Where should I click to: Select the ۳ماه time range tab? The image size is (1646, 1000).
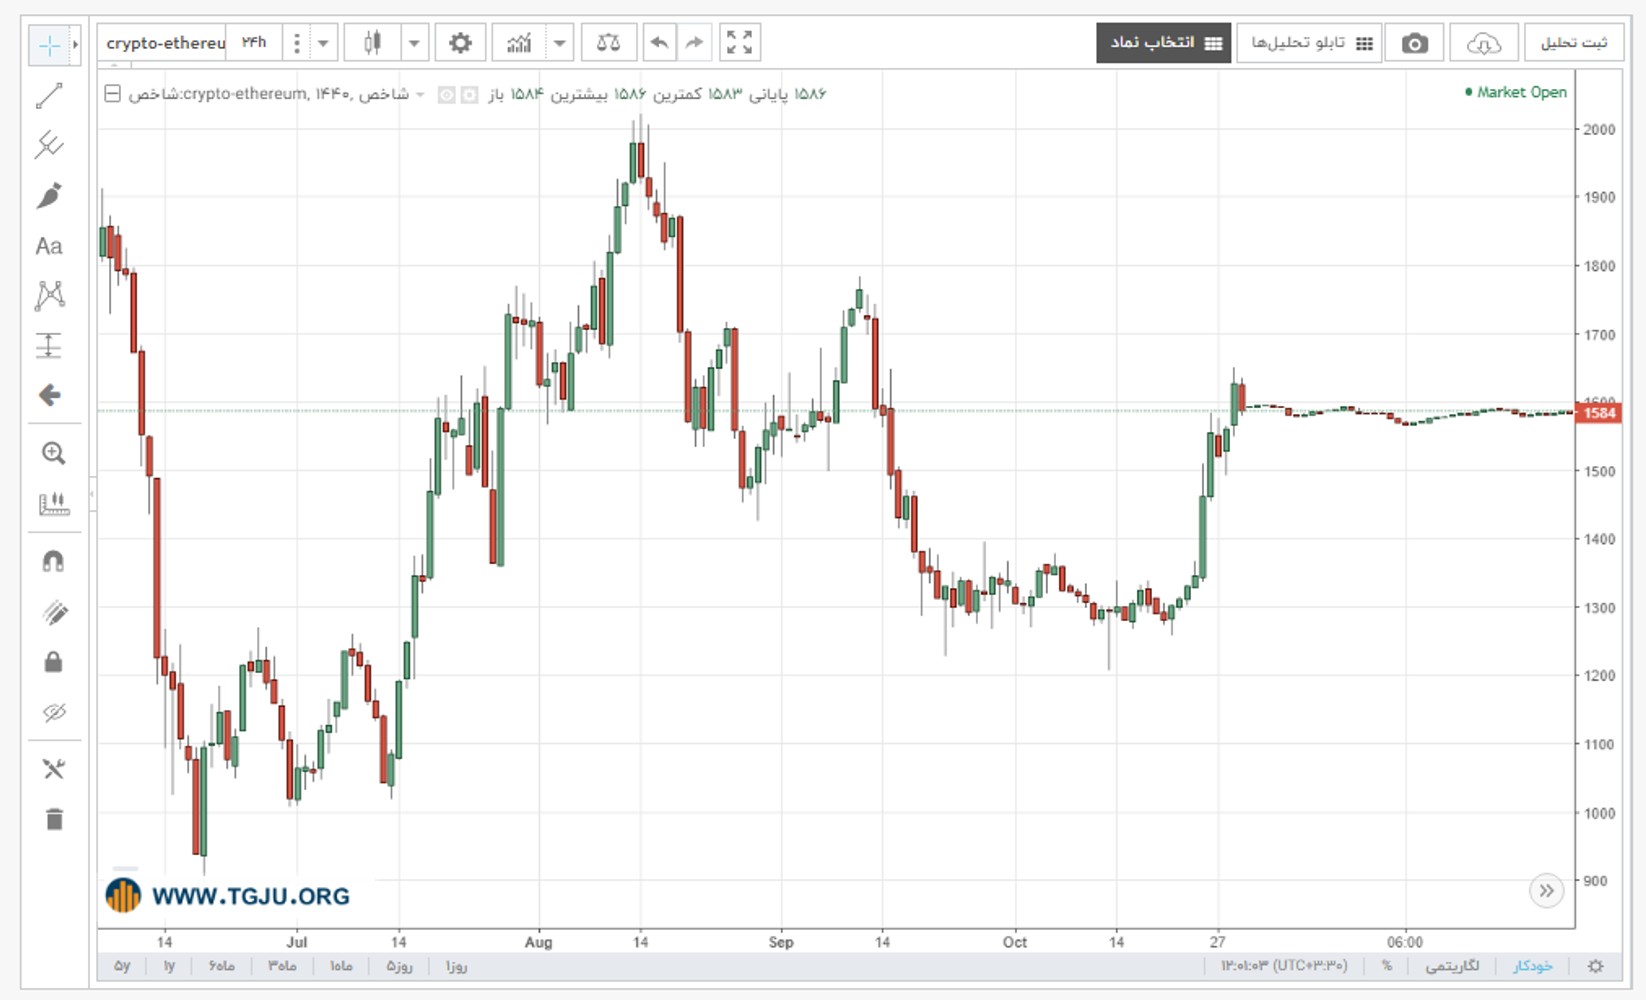click(282, 966)
